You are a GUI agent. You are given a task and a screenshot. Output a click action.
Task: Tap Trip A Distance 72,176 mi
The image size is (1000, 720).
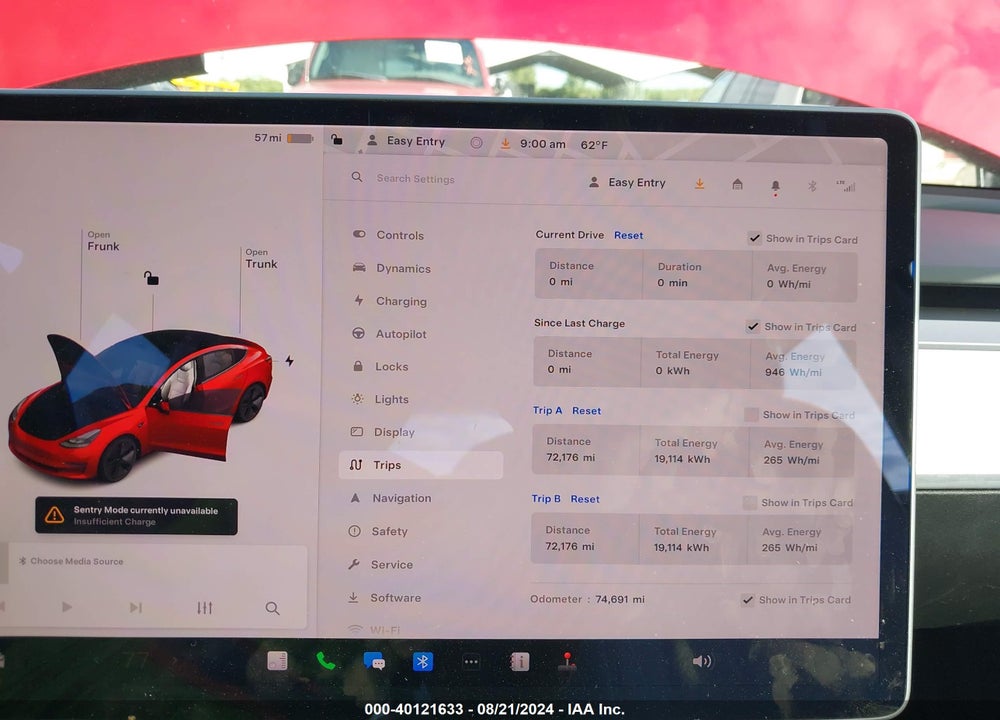point(571,457)
